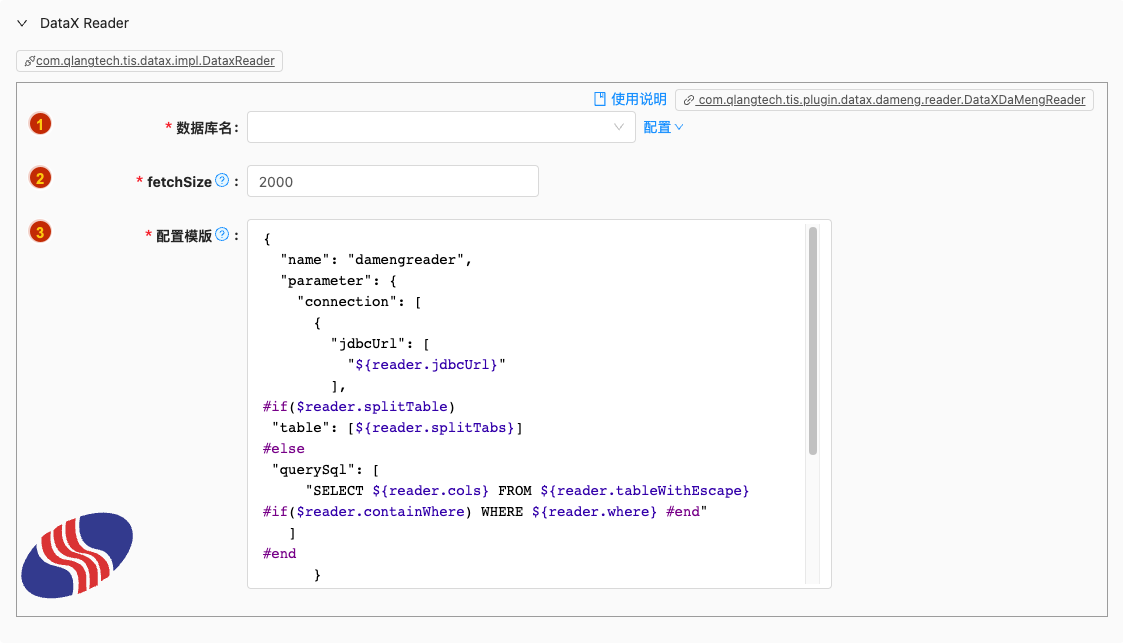Click the red step badge number 2
The height and width of the screenshot is (643, 1123).
point(40,178)
